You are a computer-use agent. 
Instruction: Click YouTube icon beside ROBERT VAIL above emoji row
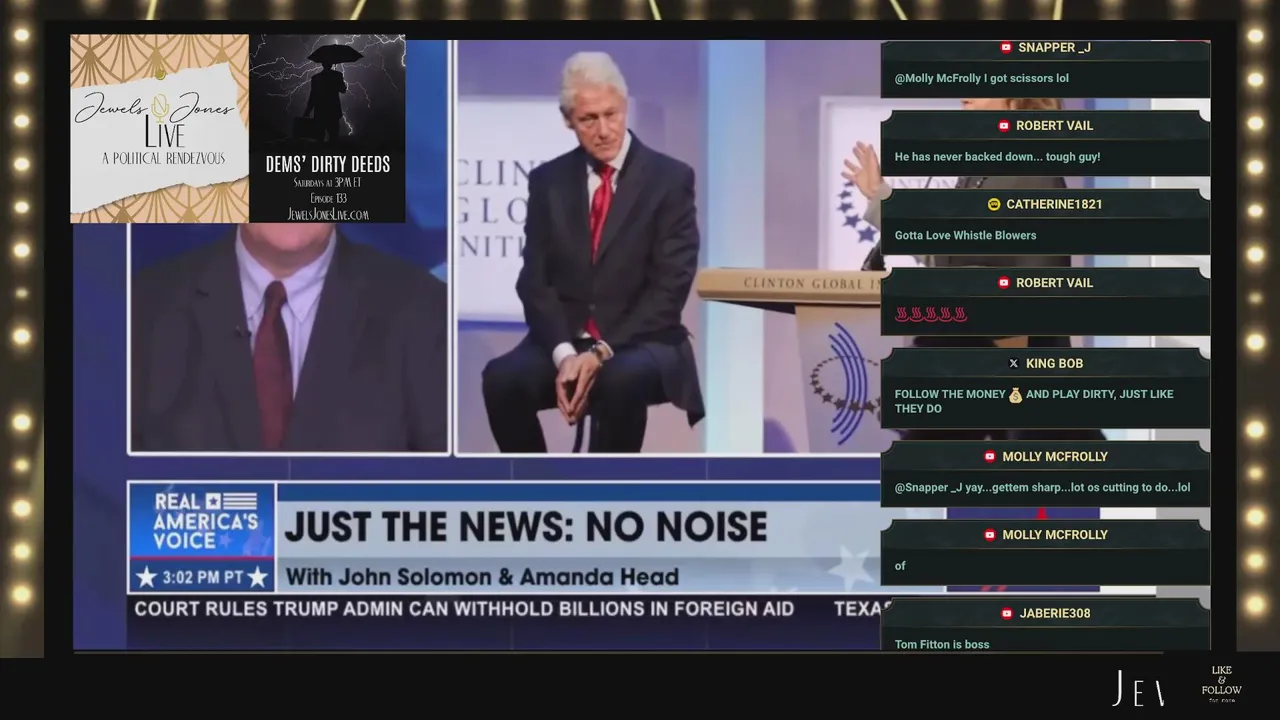1004,283
